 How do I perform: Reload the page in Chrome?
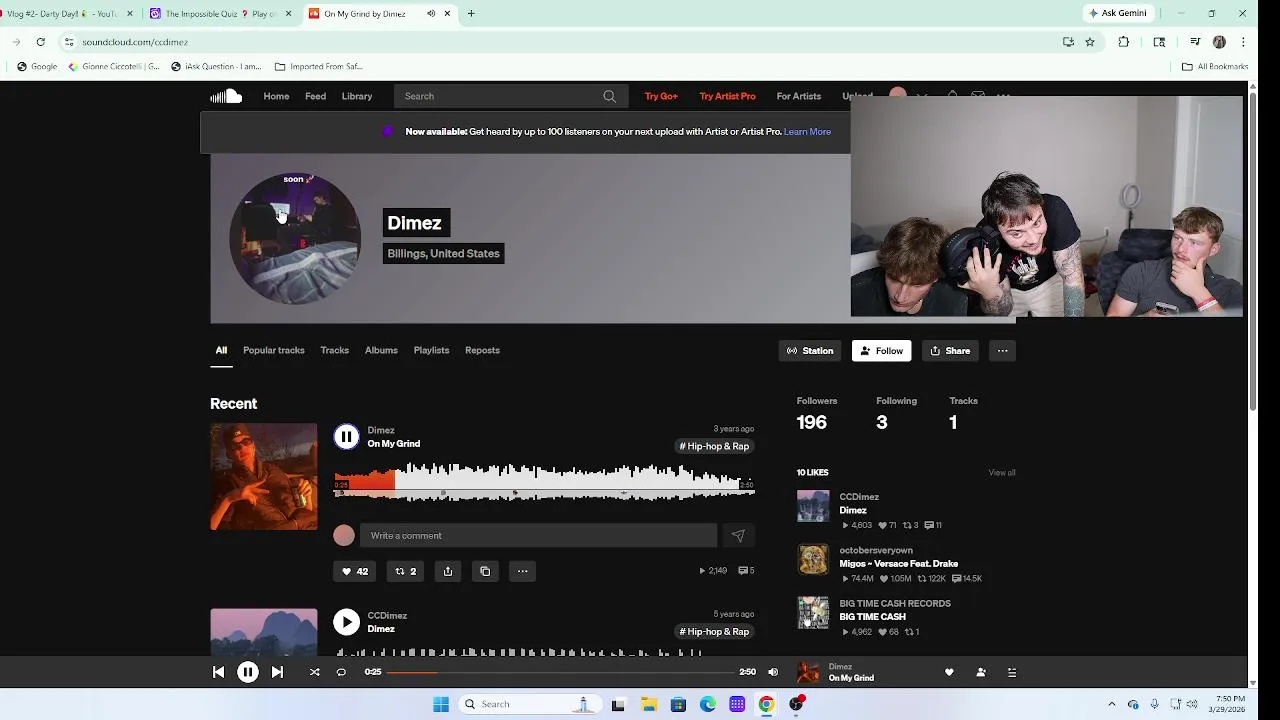(x=40, y=42)
